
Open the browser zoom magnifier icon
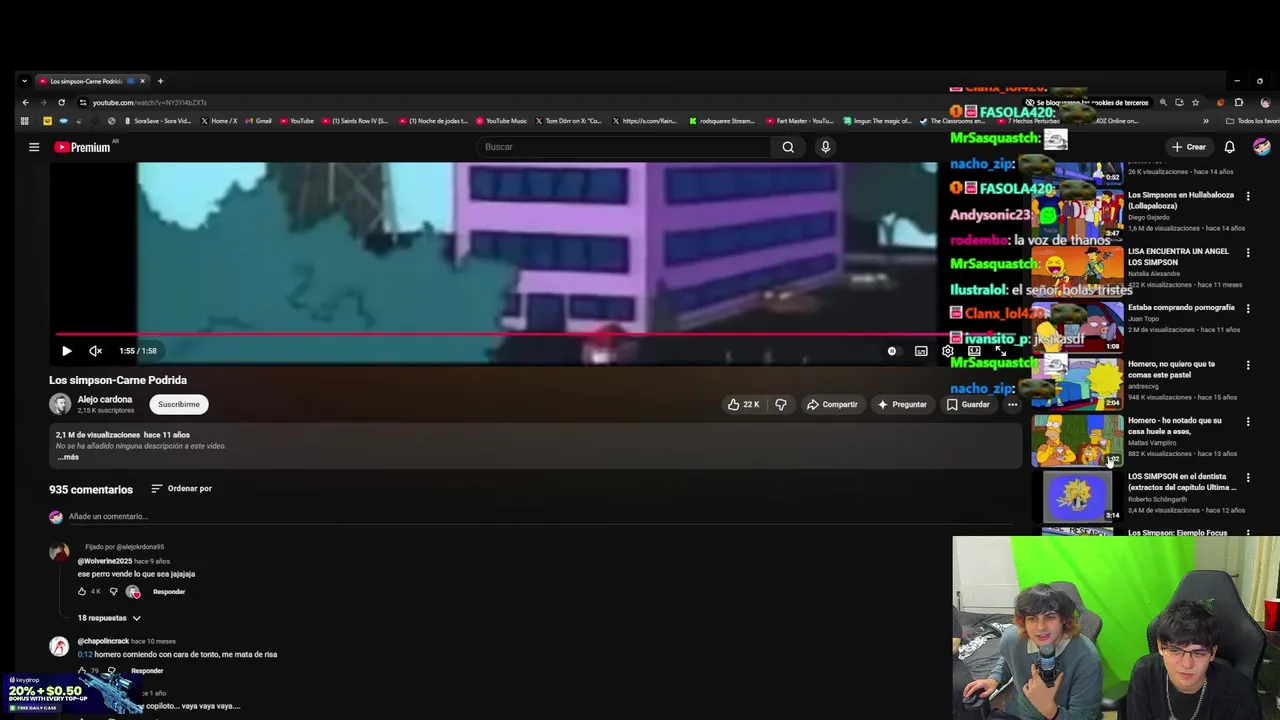click(1163, 102)
